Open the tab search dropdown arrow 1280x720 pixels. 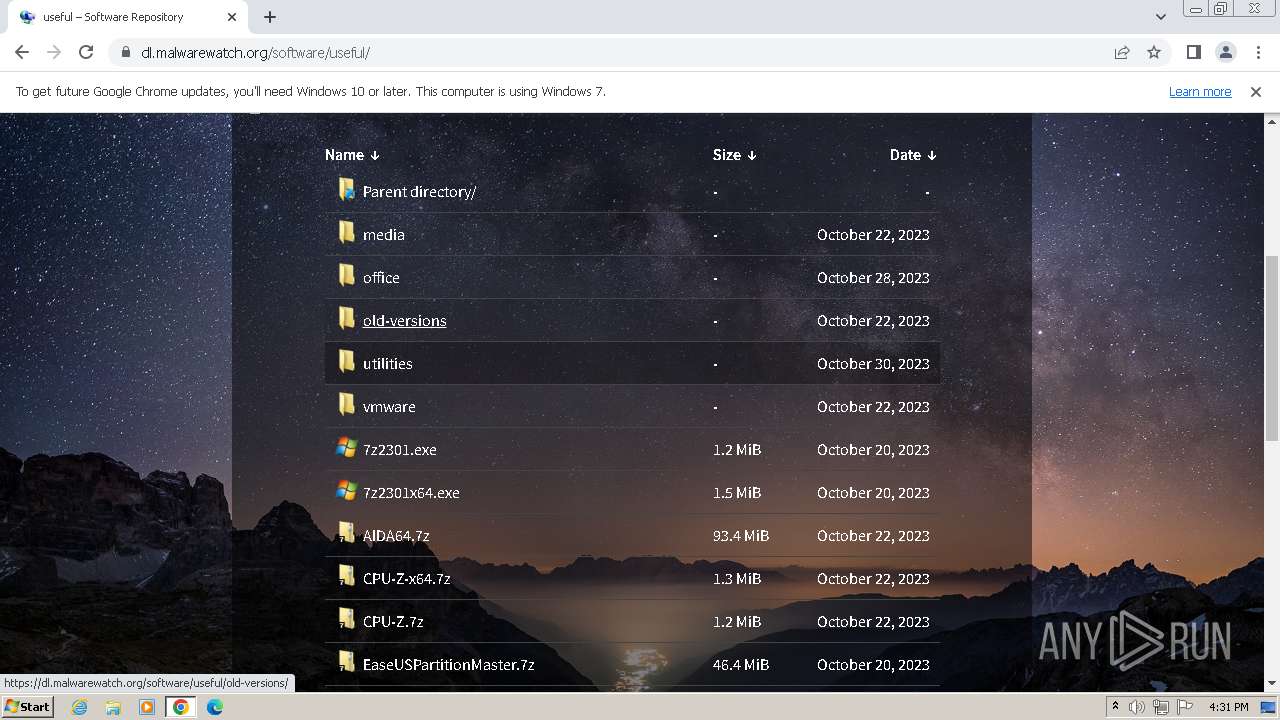[1160, 17]
